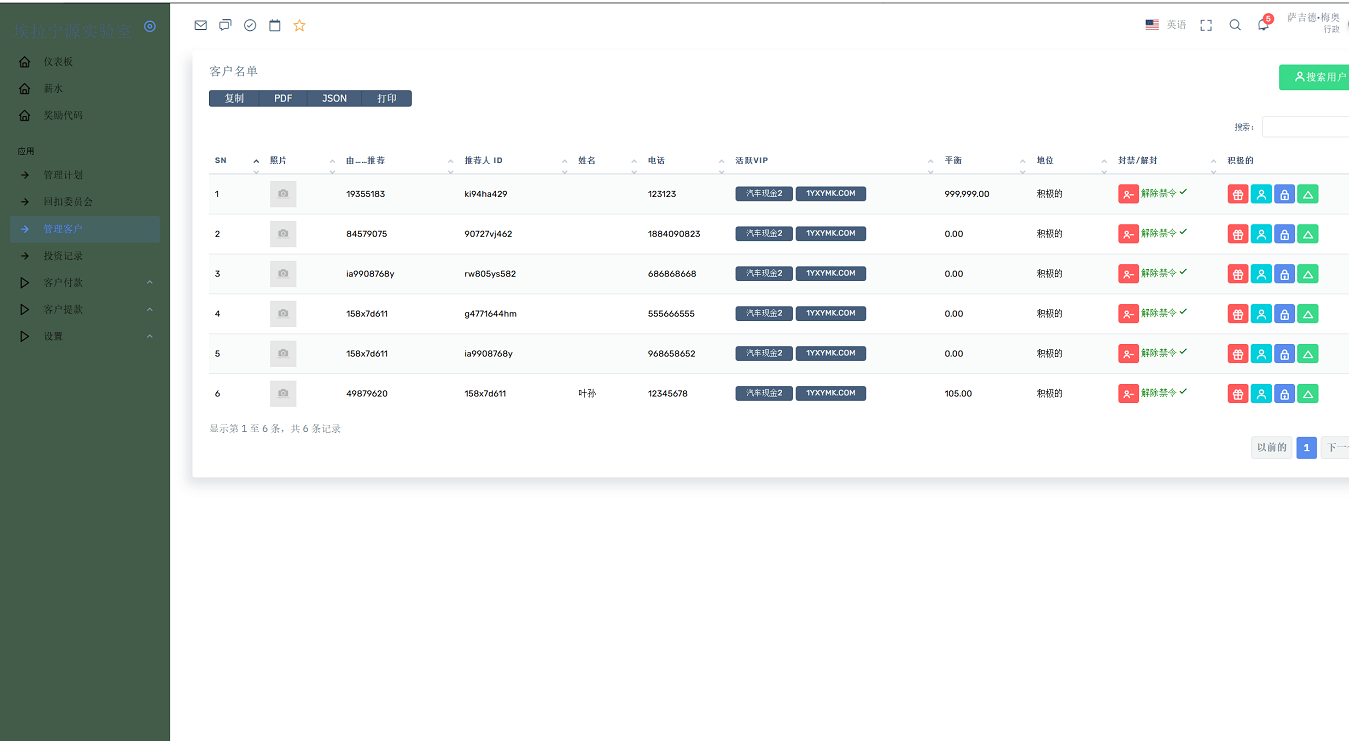Viewport: 1349px width, 741px height.
Task: Go to 仪表板 in the sidebar
Action: tap(58, 62)
